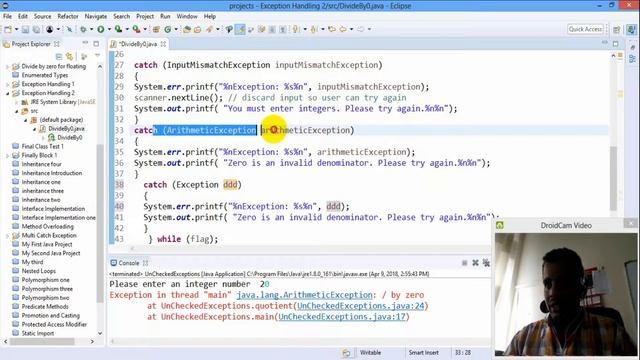Image resolution: width=640 pixels, height=360 pixels.
Task: Click the Last Edit Location icon
Action: coord(332,29)
